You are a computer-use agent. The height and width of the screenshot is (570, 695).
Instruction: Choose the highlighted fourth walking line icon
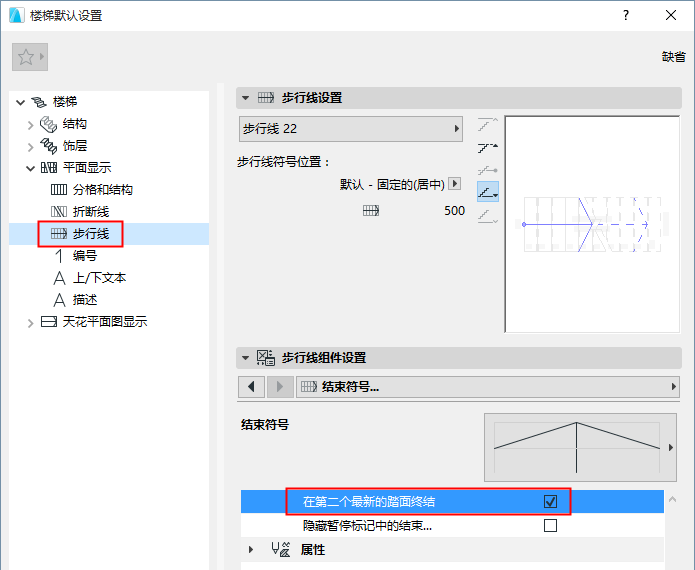[x=488, y=192]
